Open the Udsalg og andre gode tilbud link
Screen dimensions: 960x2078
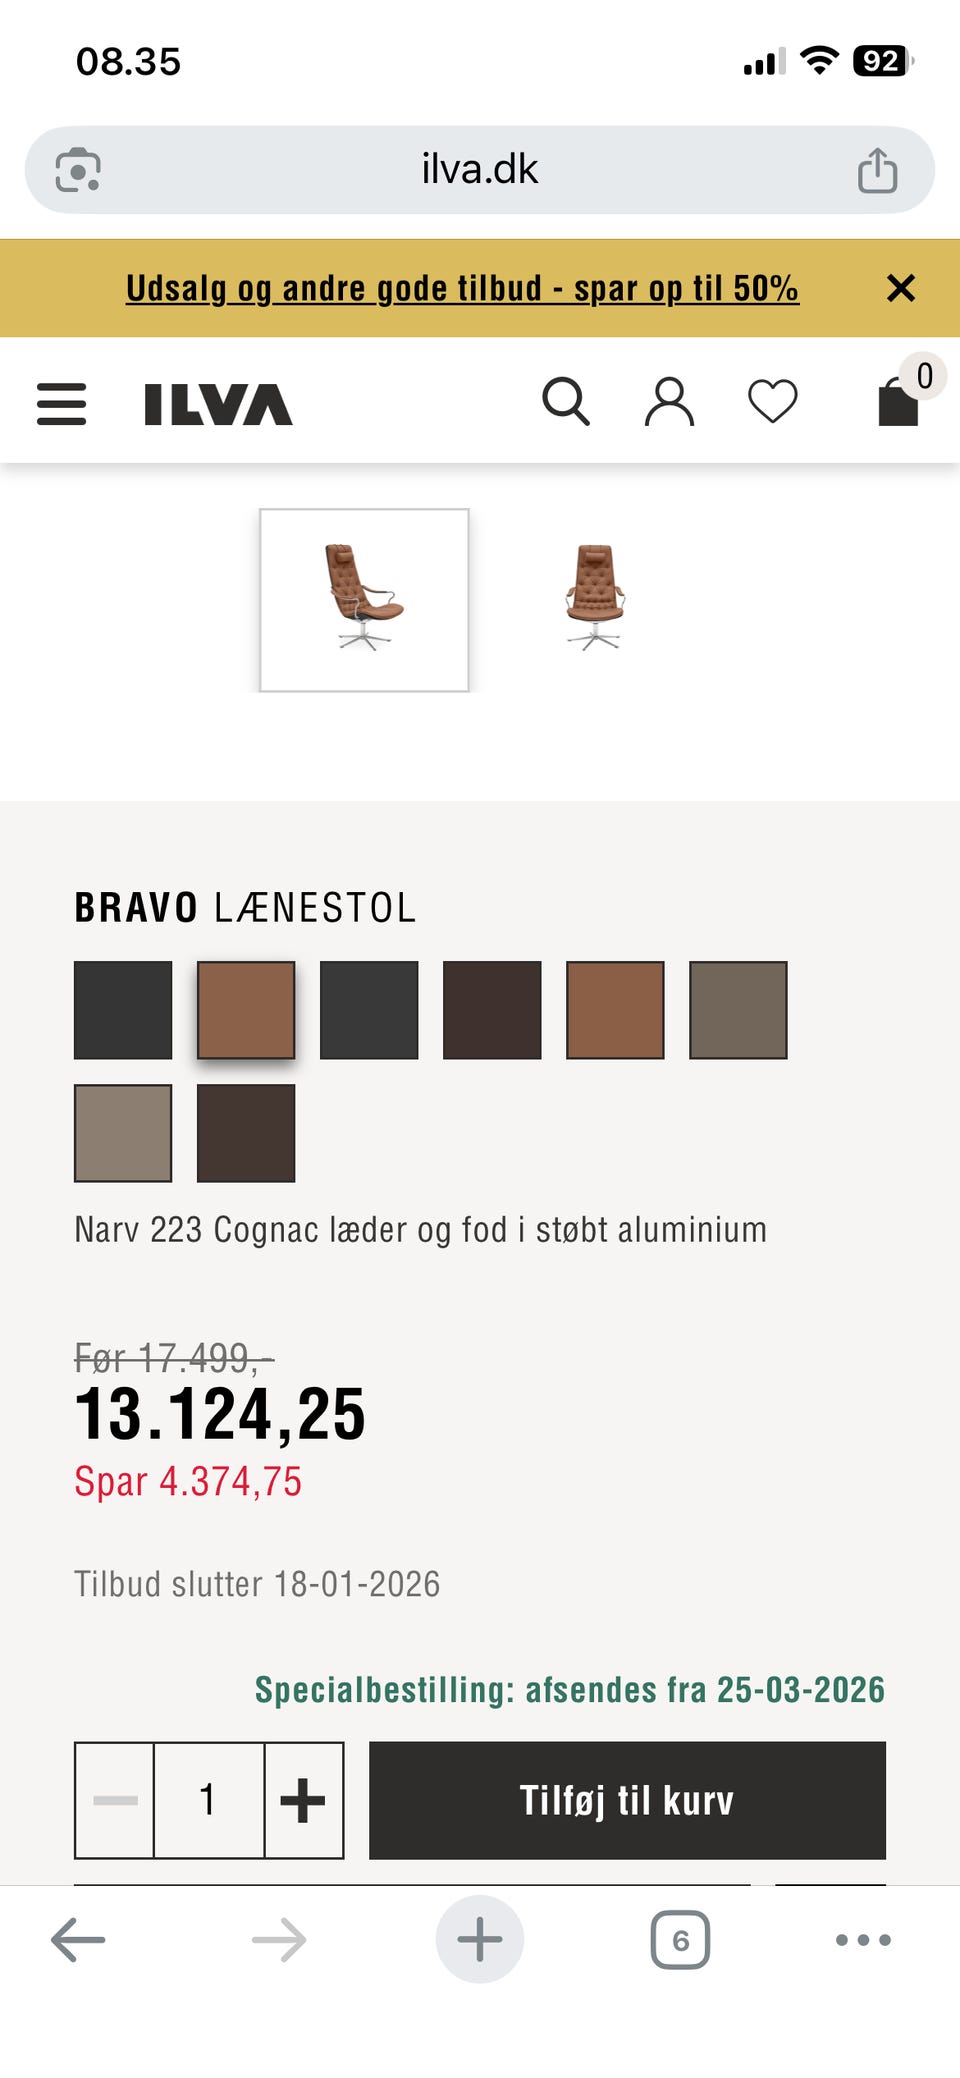pos(462,288)
